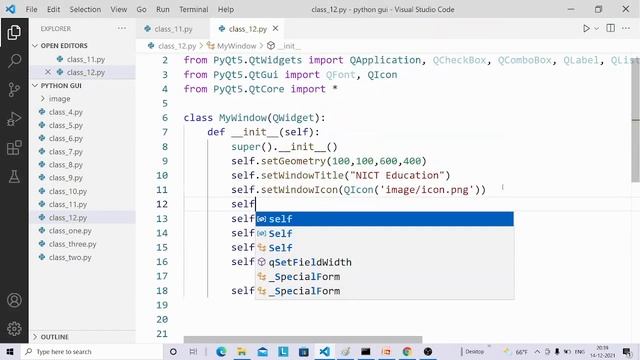Open the View menu
This screenshot has width=640, height=360.
(118, 9)
